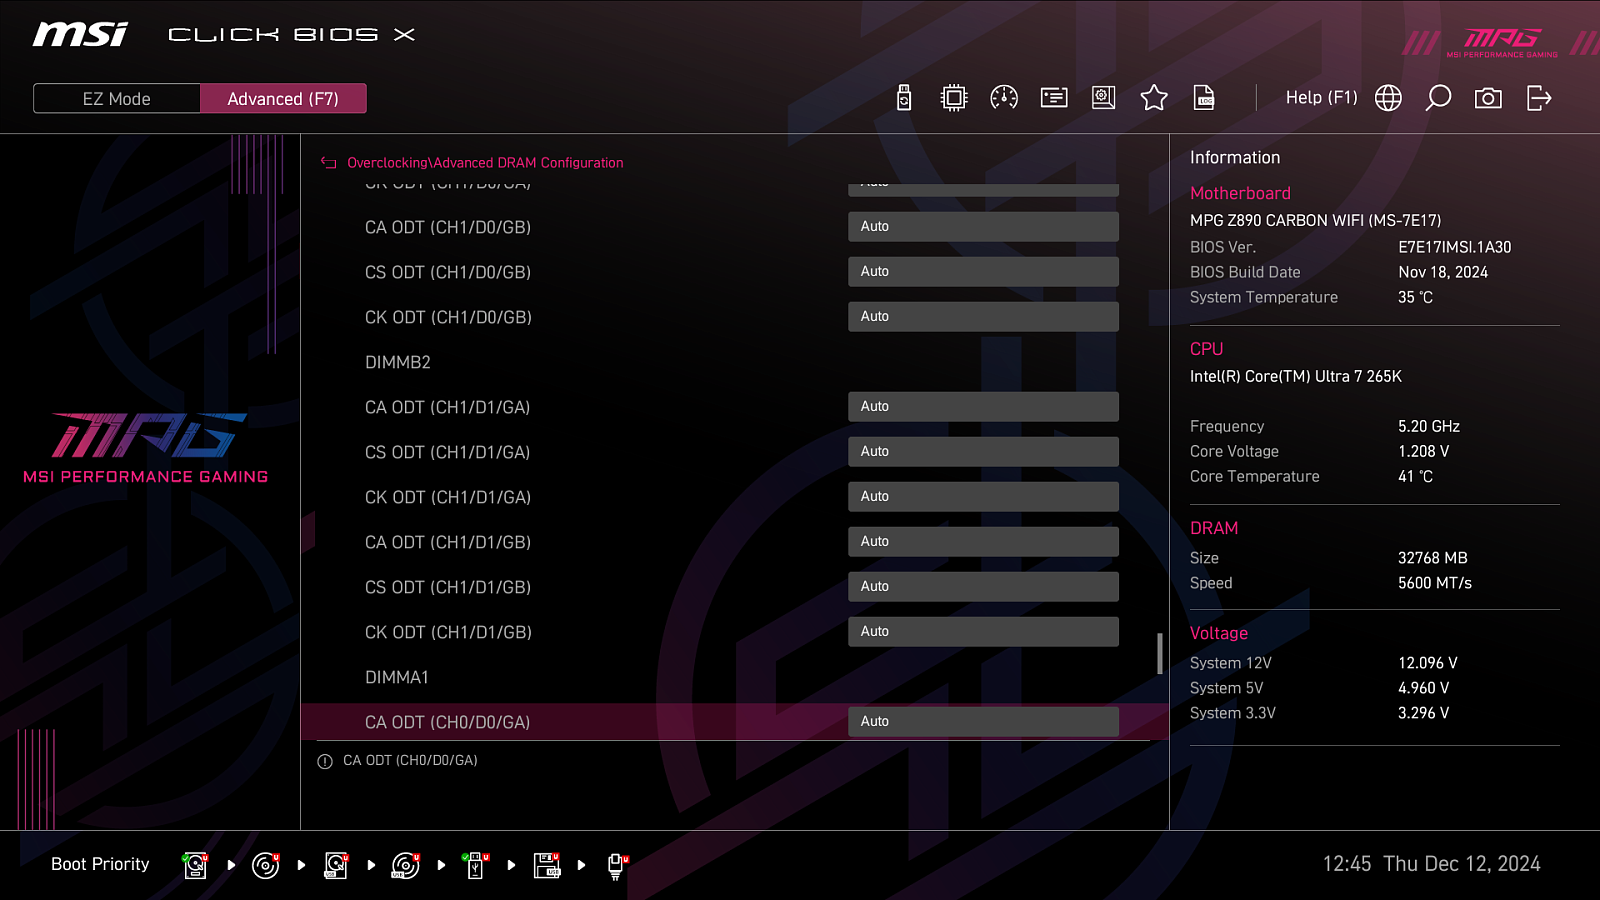Click the DRAM heading in Information
Screen dimensions: 1600x900
coord(1214,529)
